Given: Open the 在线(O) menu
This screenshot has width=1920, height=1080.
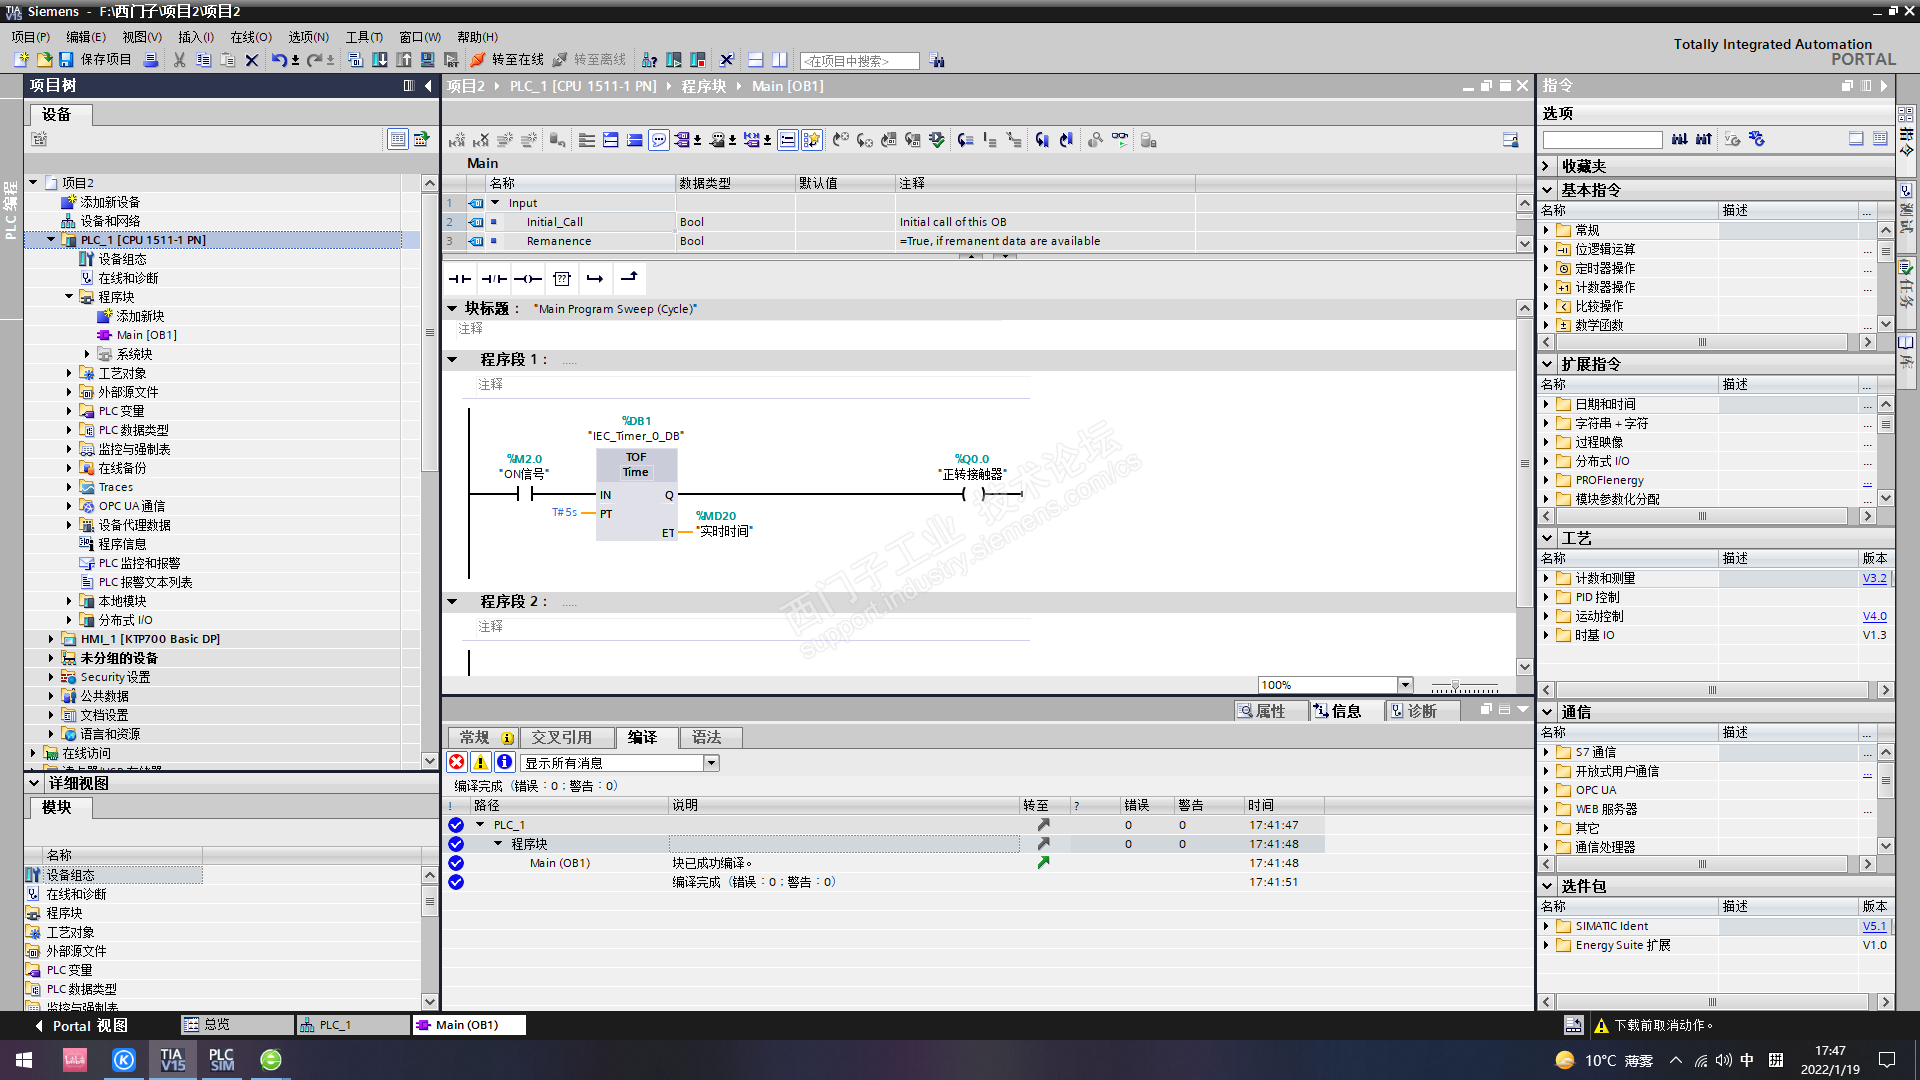Looking at the screenshot, I should click(250, 37).
